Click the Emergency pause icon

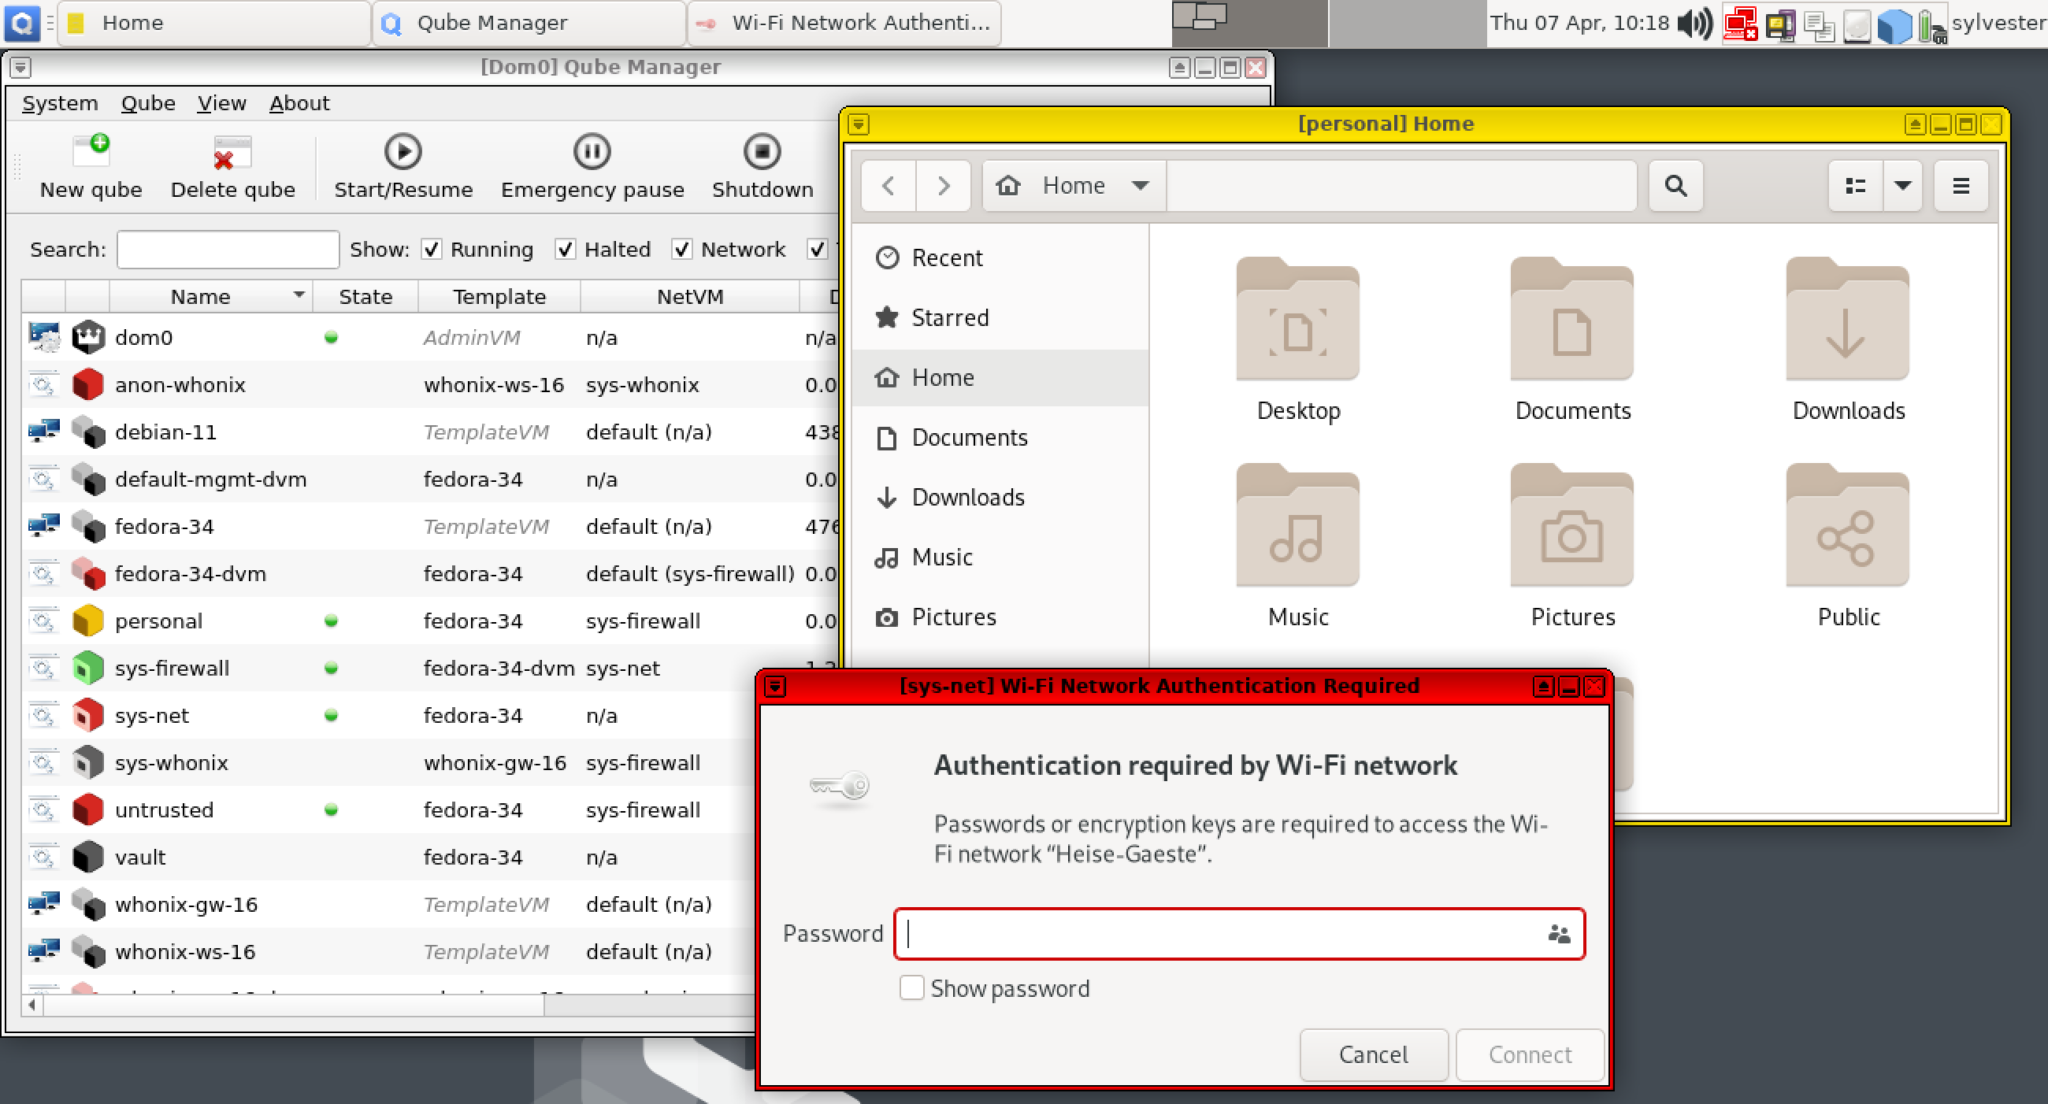[592, 152]
